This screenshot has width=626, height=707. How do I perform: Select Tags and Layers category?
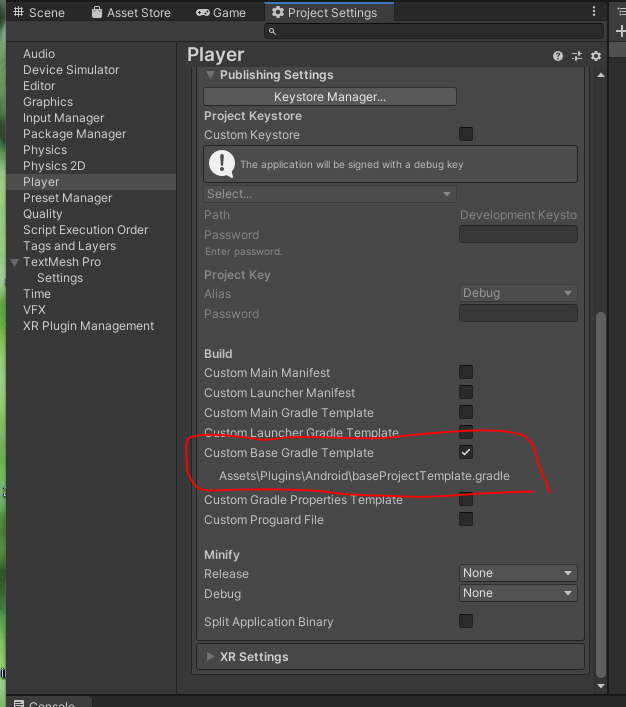69,246
